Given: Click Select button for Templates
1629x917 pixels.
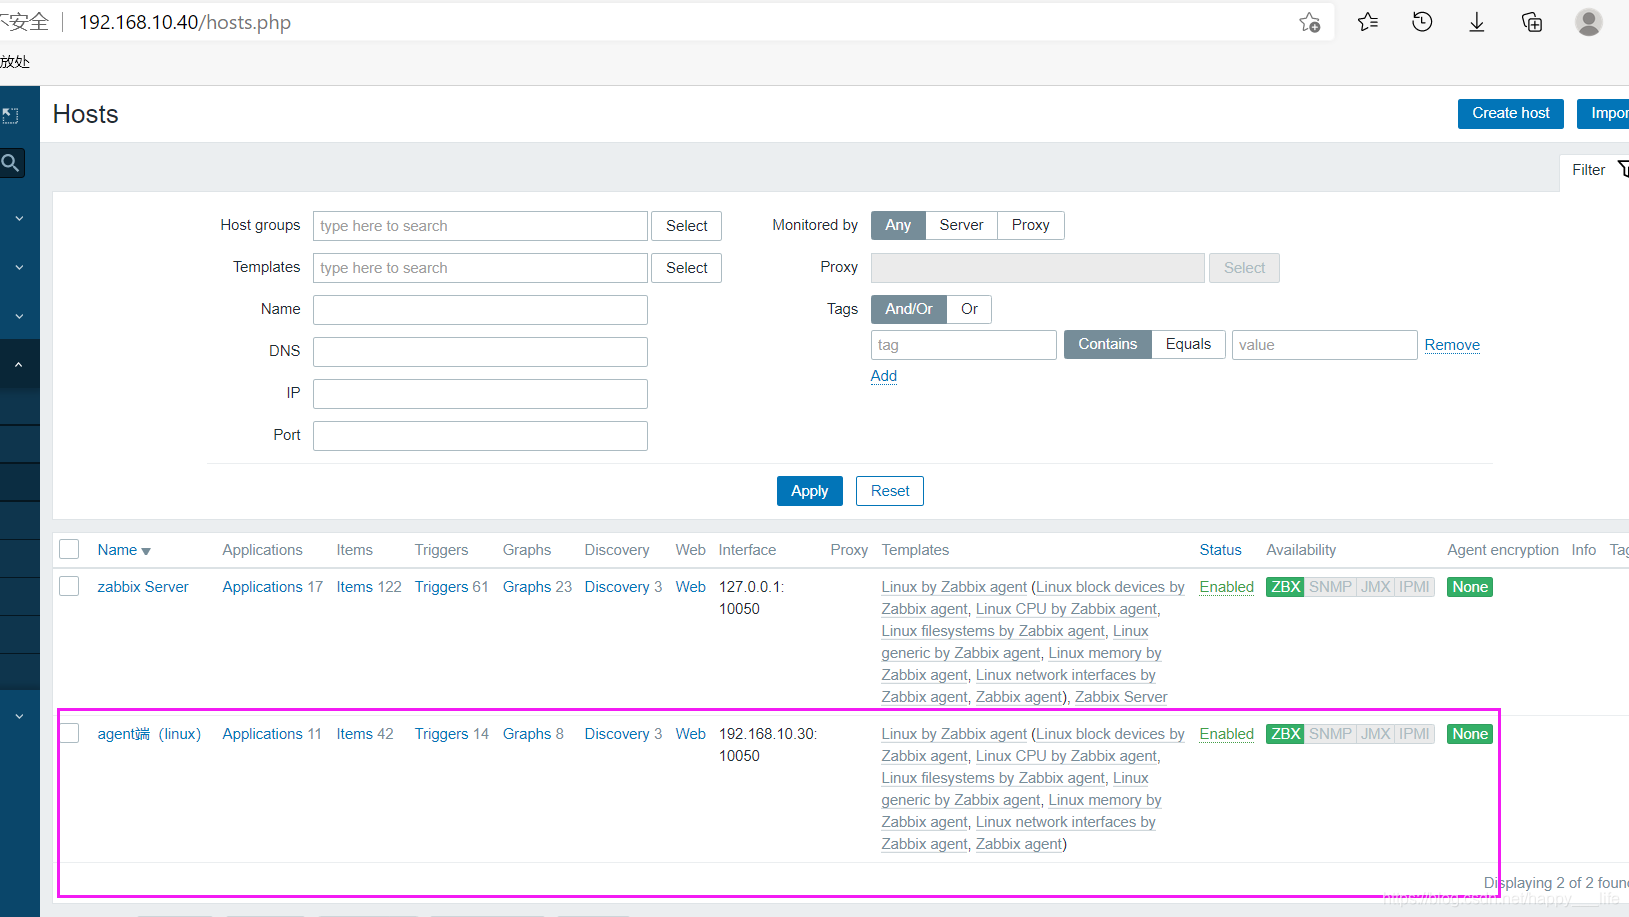Looking at the screenshot, I should pos(686,268).
